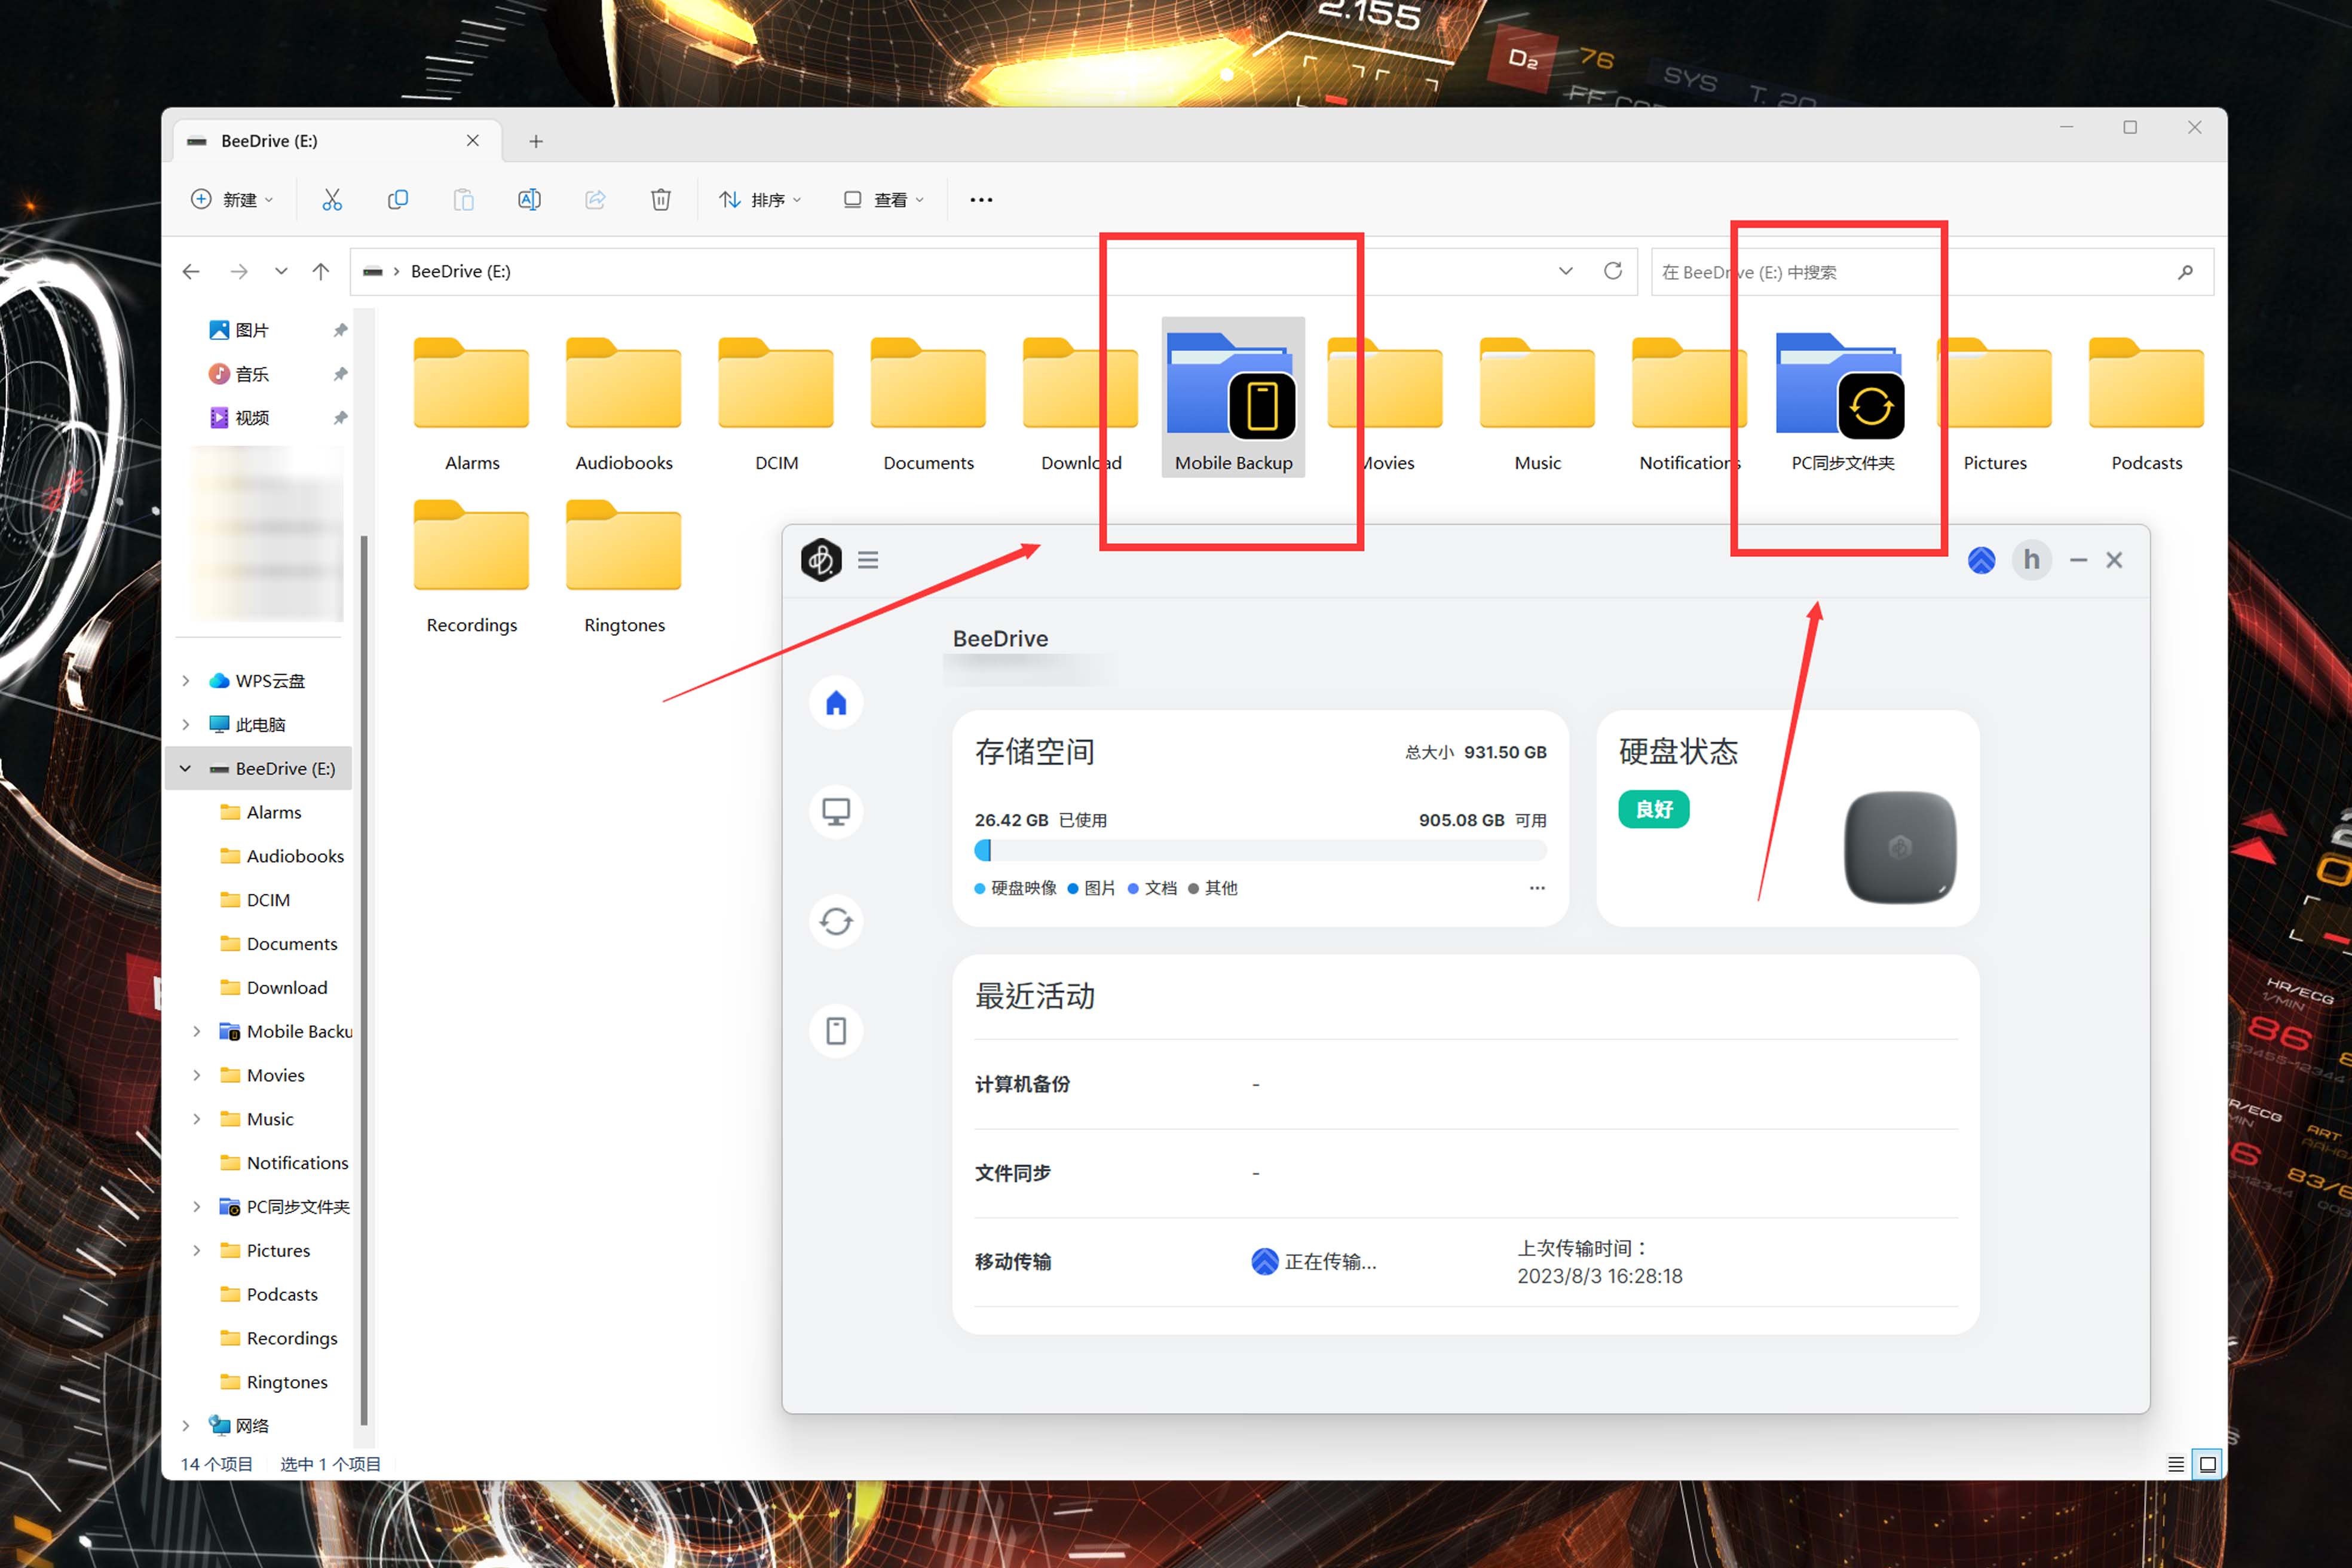Open file sync sidebar icon
The image size is (2352, 1568).
point(836,921)
